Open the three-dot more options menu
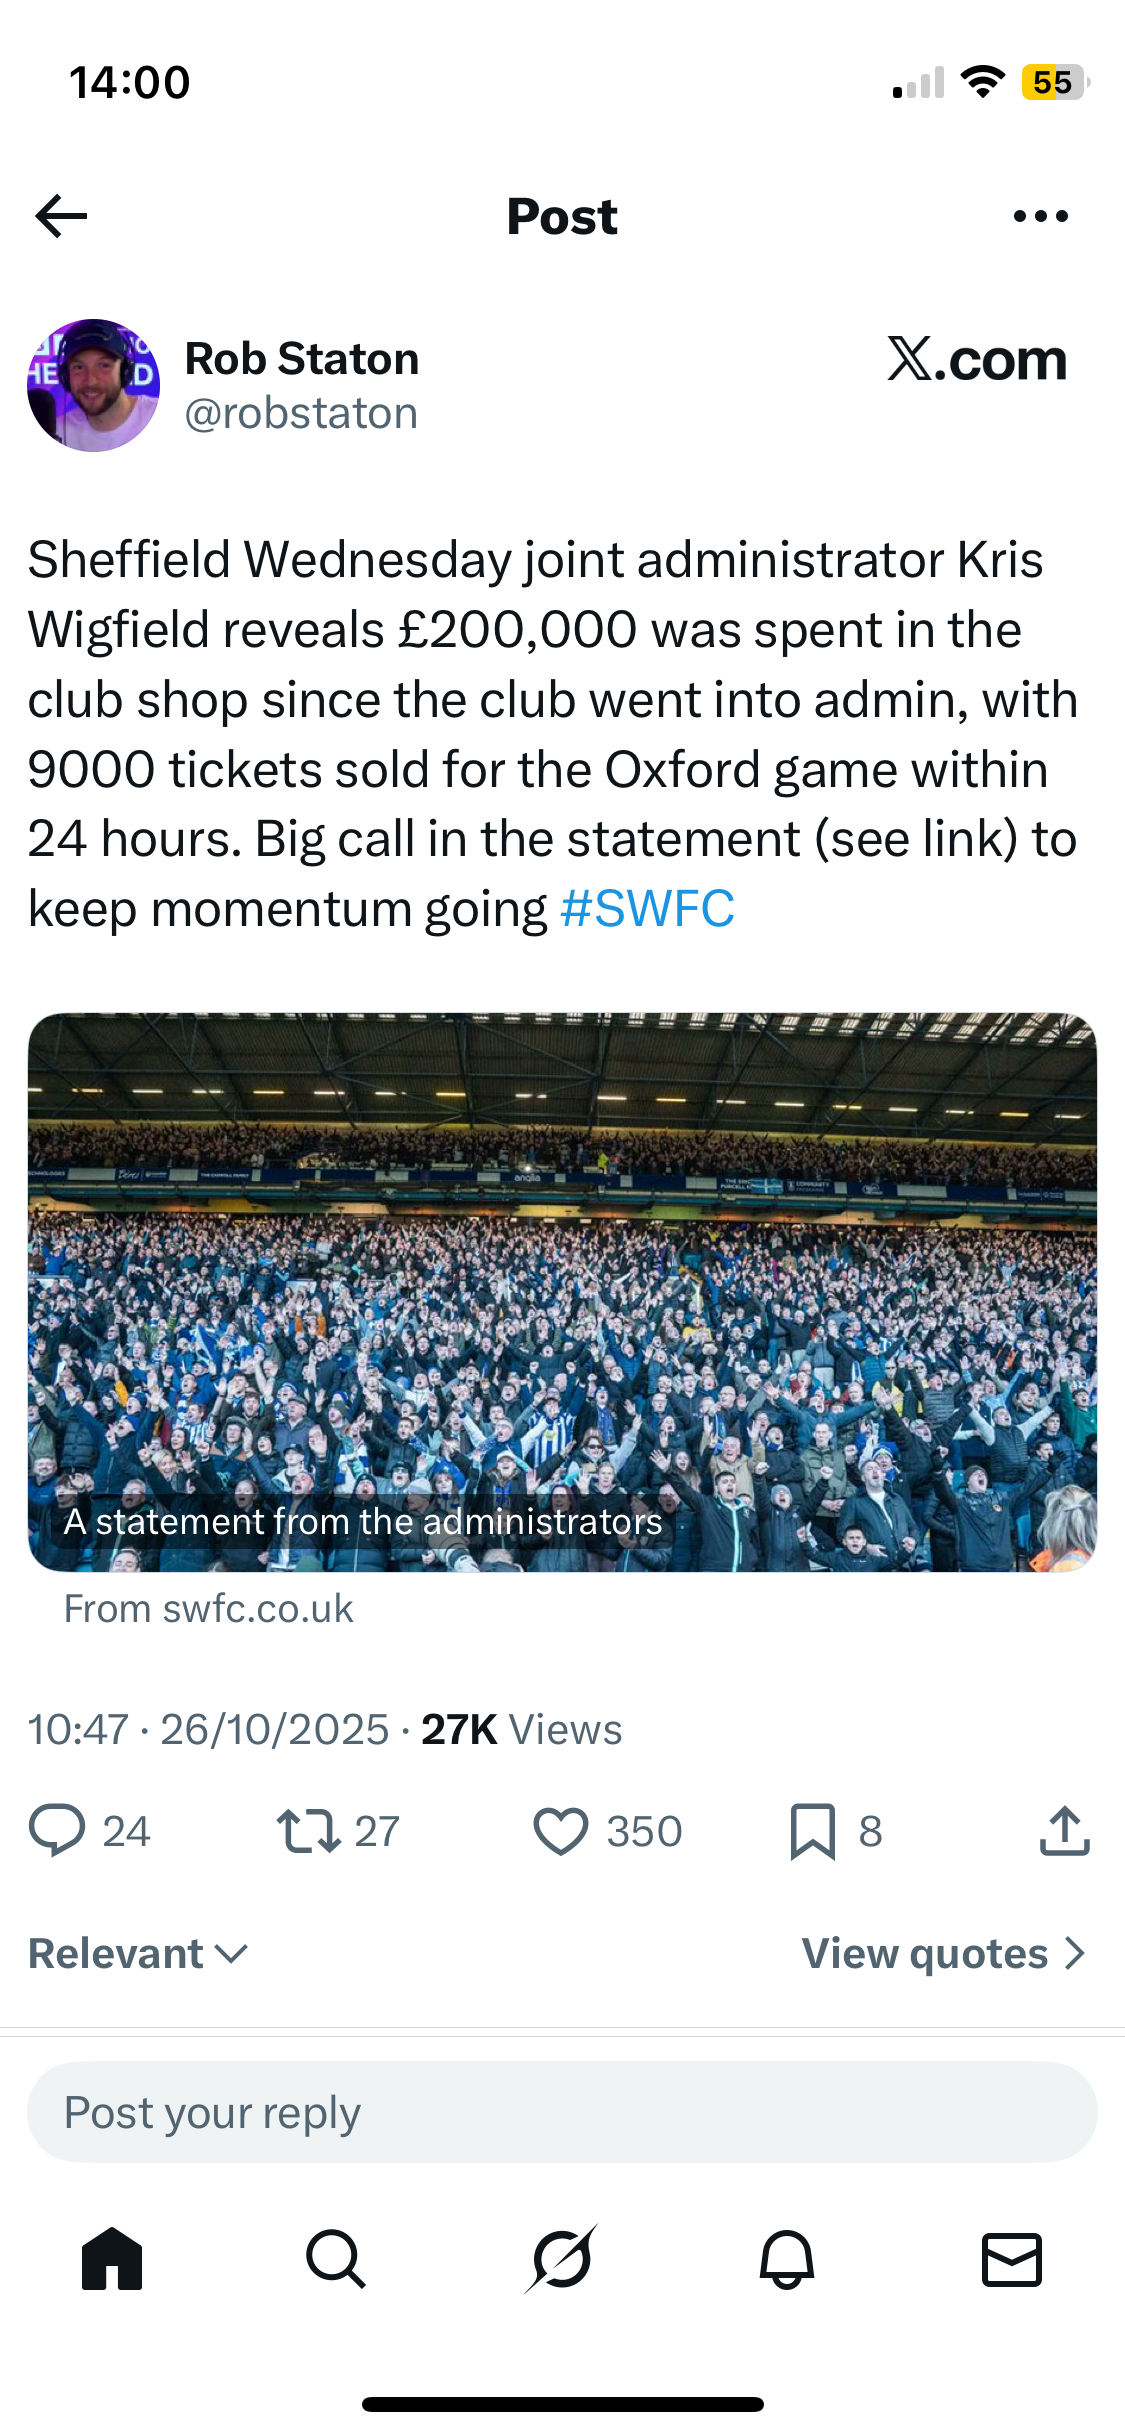Viewport: 1125px width, 2436px height. tap(1040, 216)
